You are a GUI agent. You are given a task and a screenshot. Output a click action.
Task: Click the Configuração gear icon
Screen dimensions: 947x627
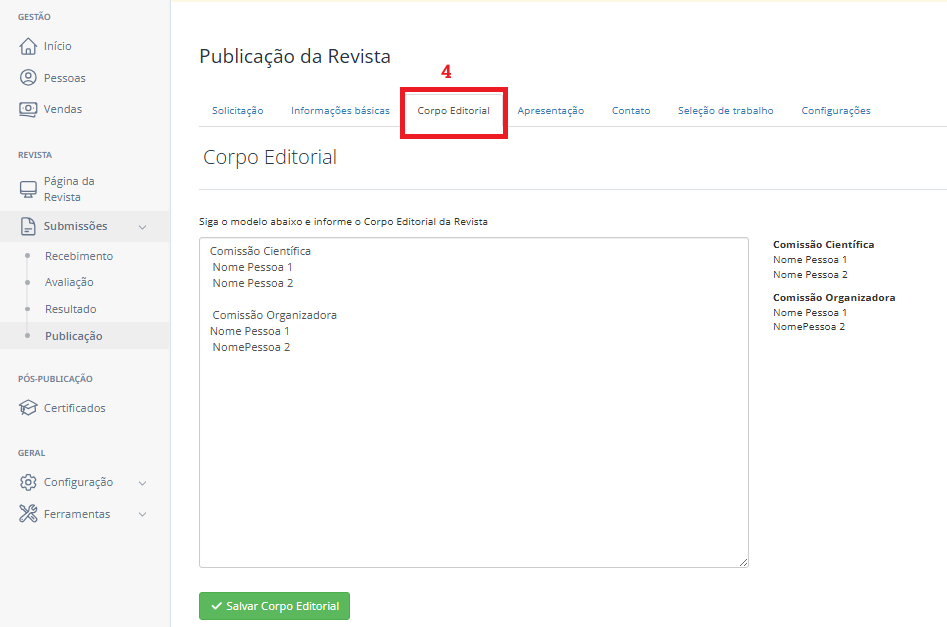pyautogui.click(x=28, y=482)
